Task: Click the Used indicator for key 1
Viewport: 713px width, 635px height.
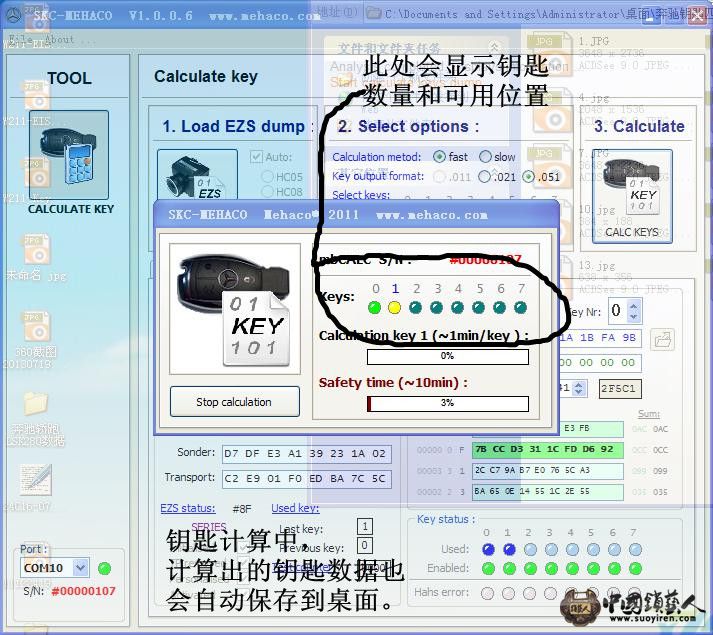Action: tap(509, 549)
